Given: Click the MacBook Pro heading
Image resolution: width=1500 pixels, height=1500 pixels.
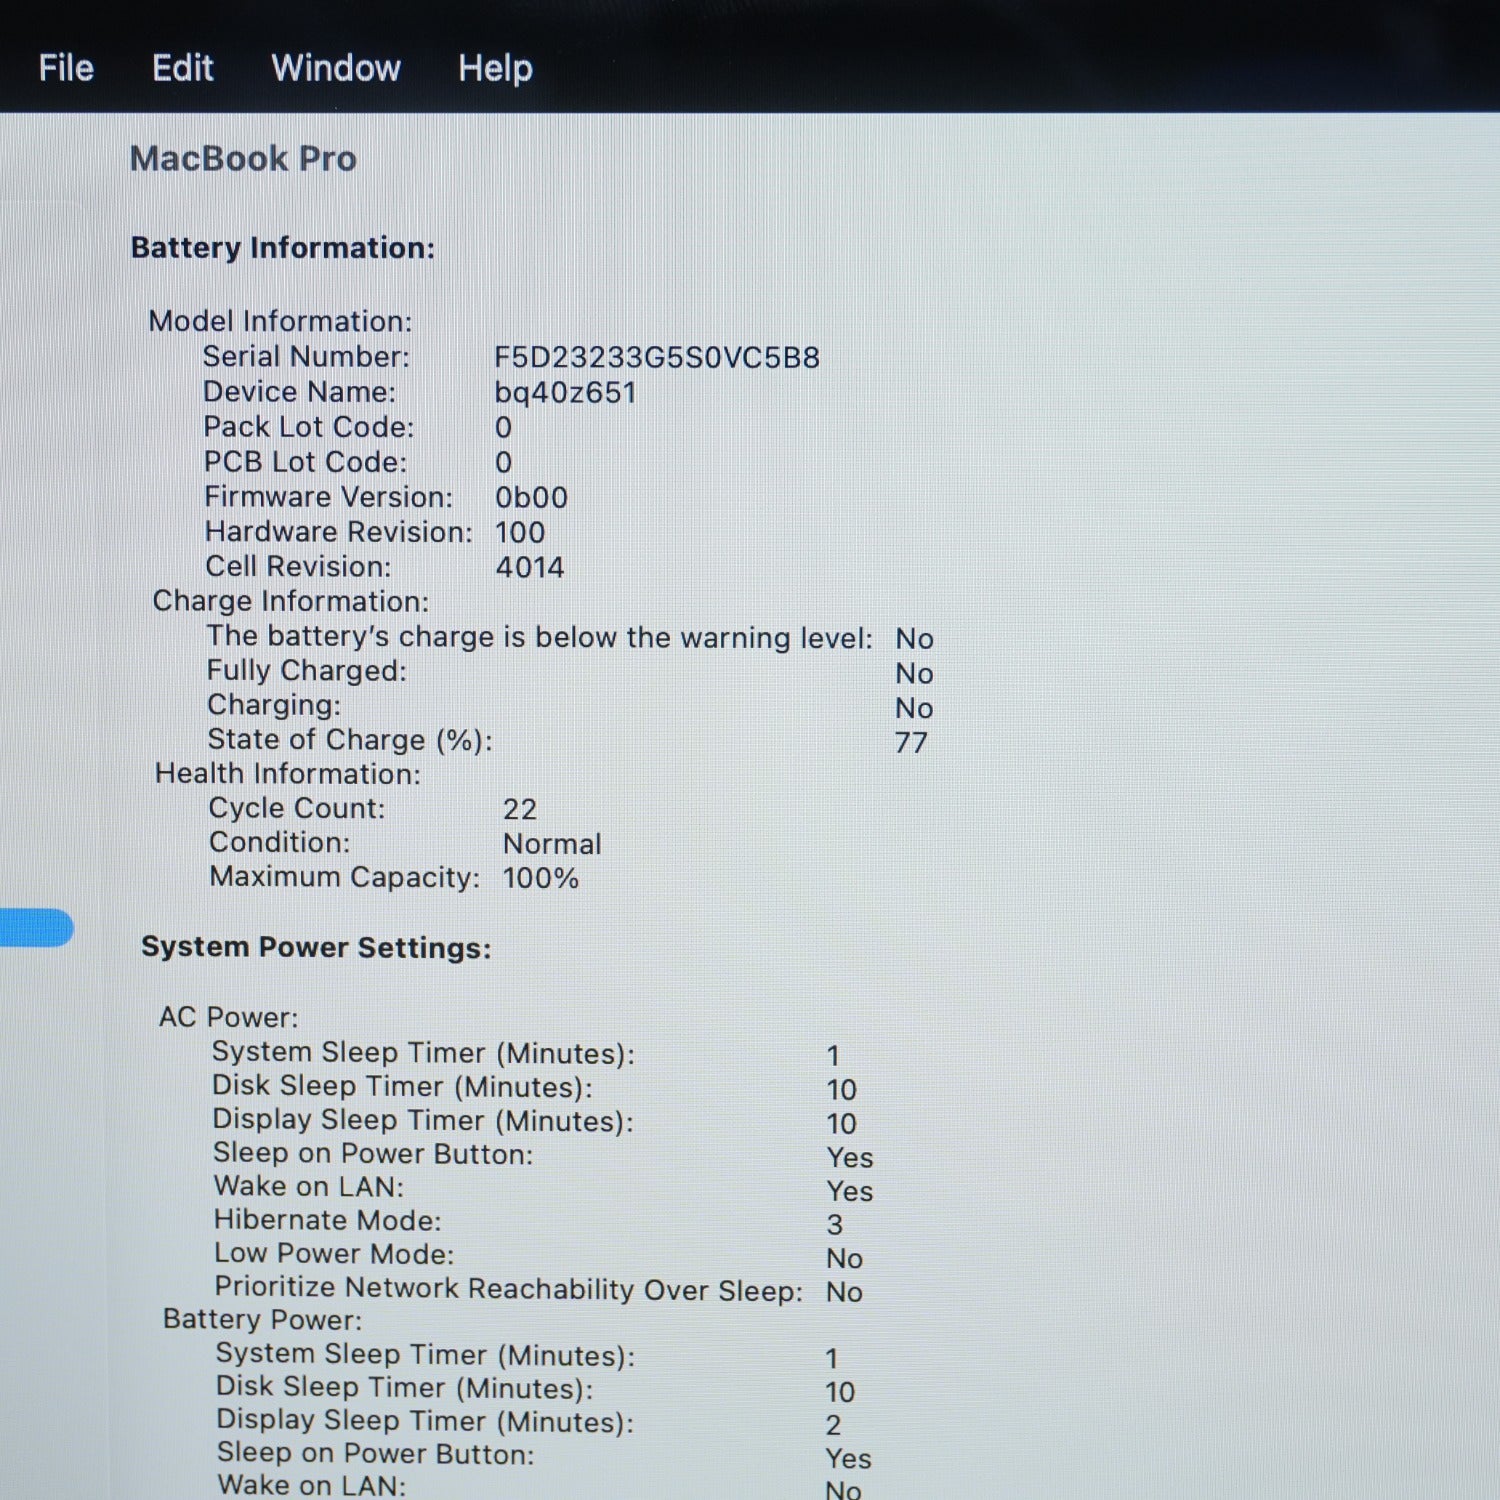Looking at the screenshot, I should [243, 158].
